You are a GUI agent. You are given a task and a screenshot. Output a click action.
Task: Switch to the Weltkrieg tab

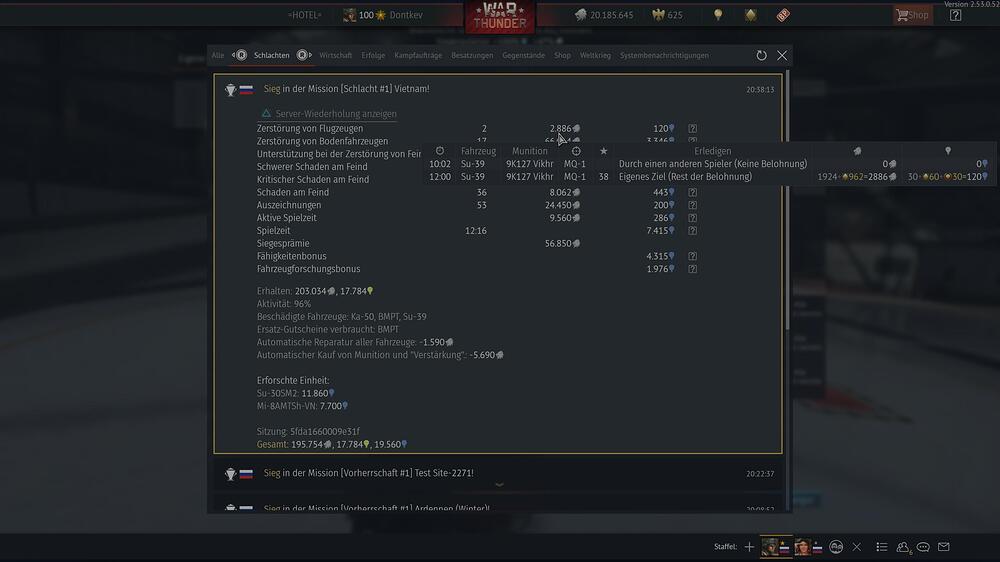[595, 55]
